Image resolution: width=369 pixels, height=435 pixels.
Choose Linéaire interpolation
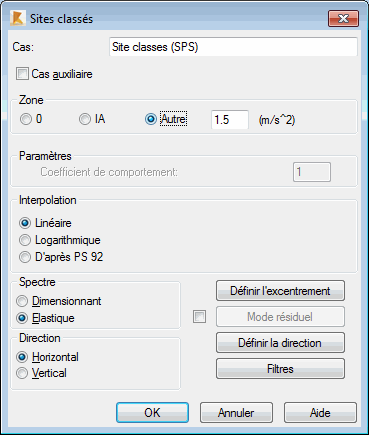tap(25, 223)
